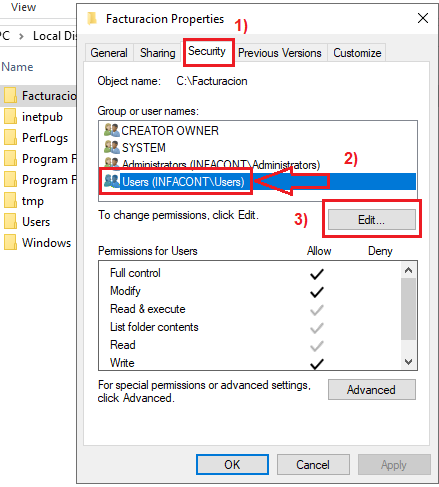
Task: Sort files by the Name column header
Action: [17, 67]
